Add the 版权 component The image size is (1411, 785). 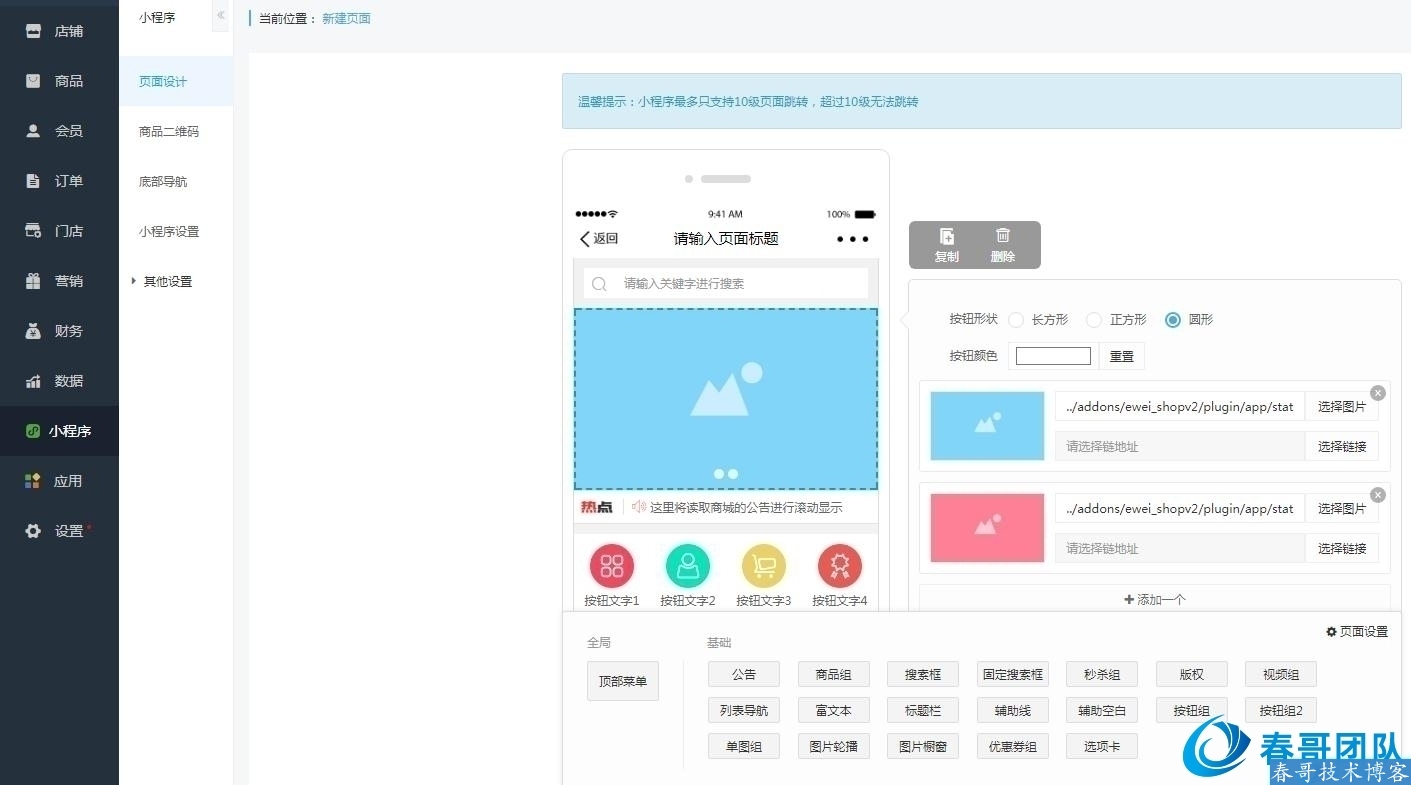click(1192, 674)
